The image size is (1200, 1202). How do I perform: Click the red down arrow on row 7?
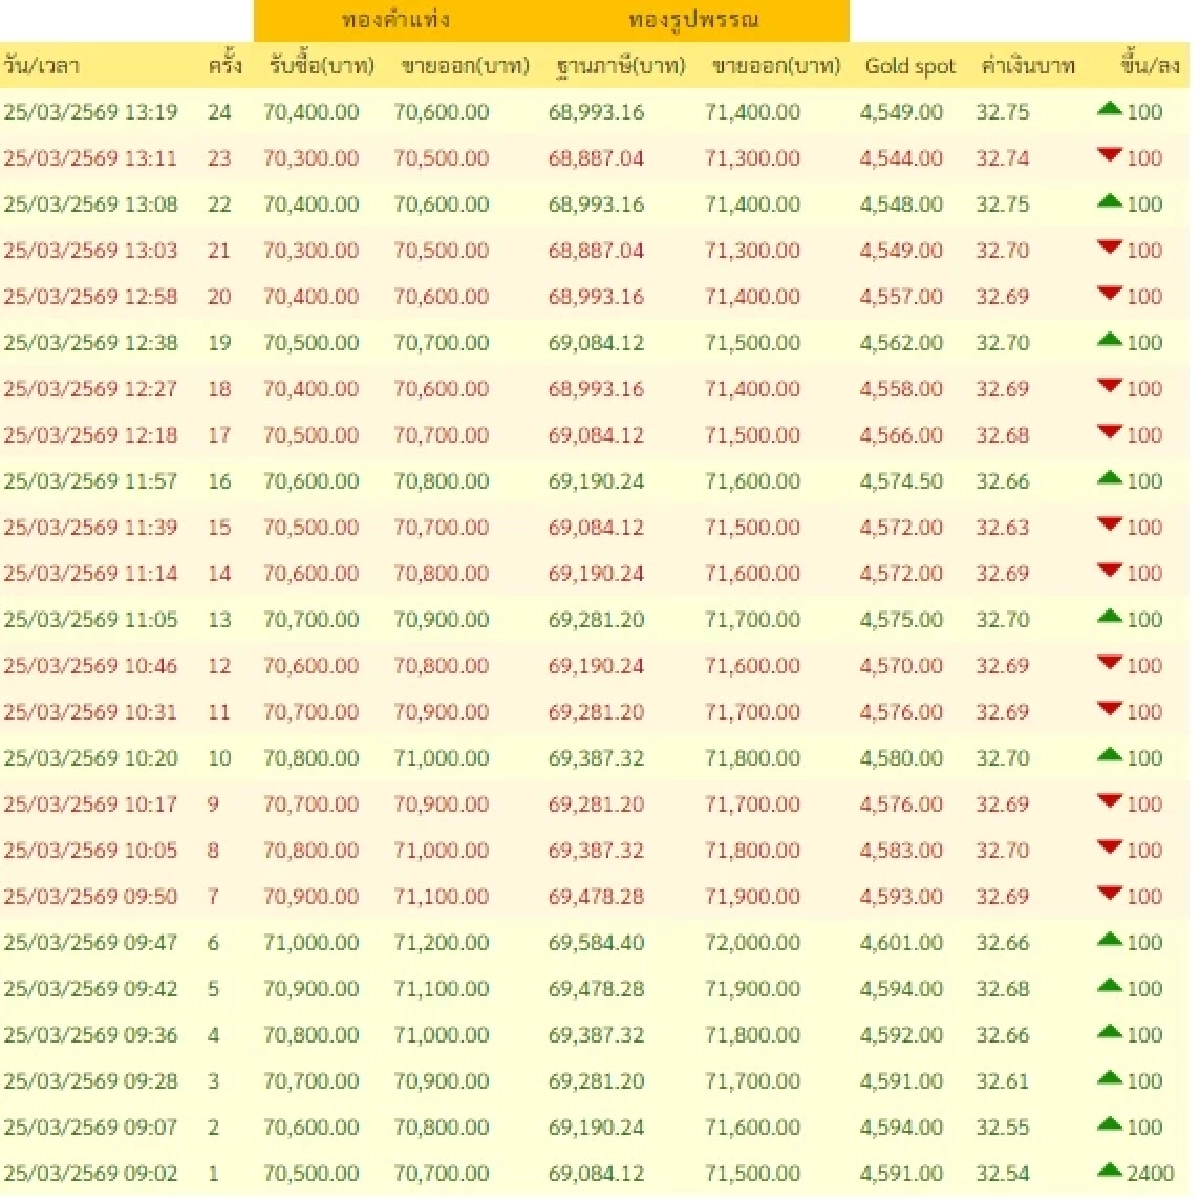pyautogui.click(x=1108, y=894)
